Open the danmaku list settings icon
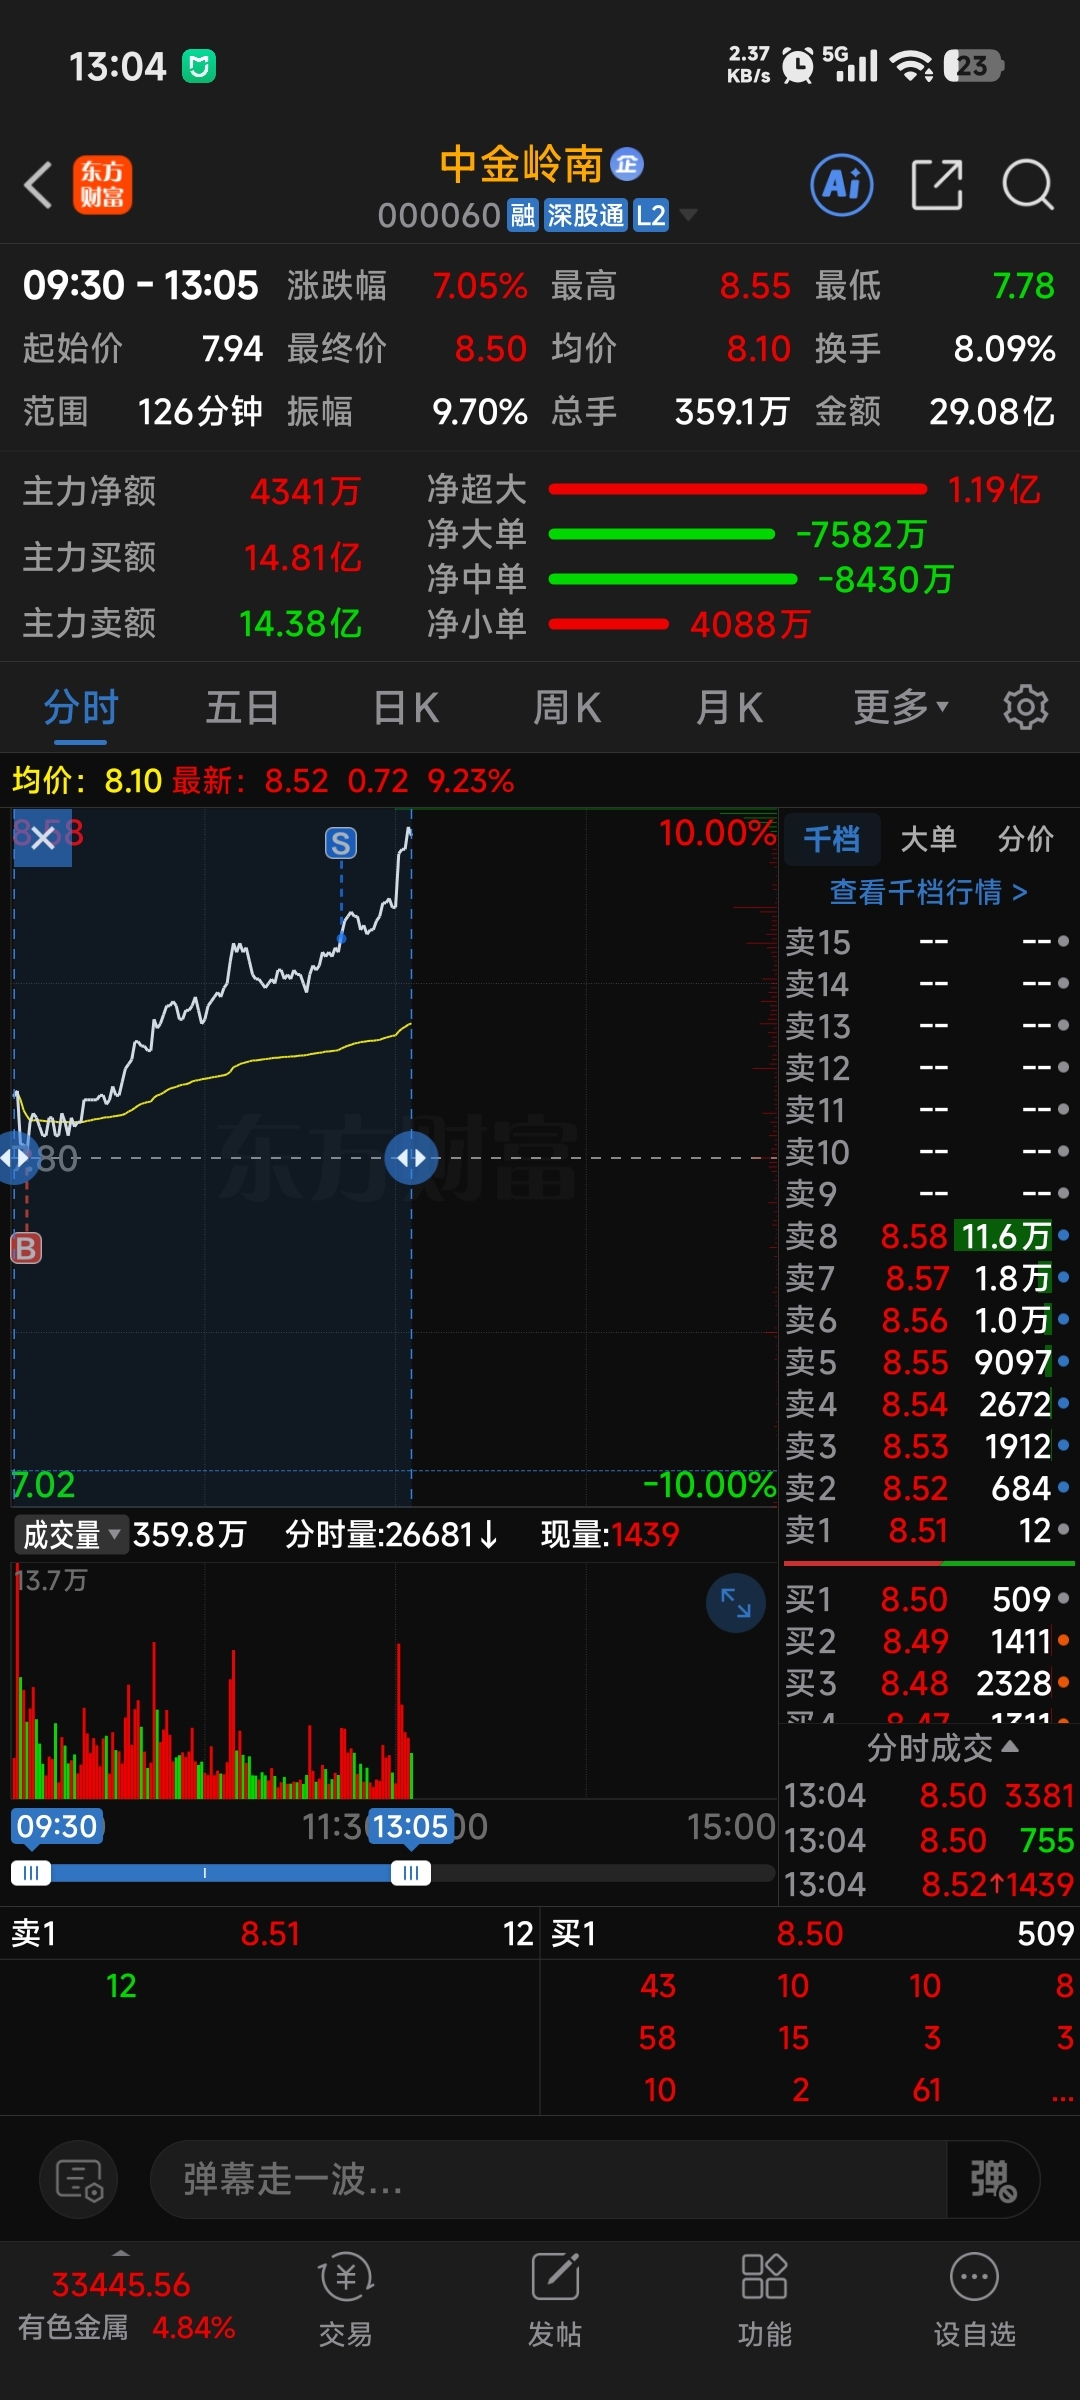1080x2400 pixels. coord(79,2180)
